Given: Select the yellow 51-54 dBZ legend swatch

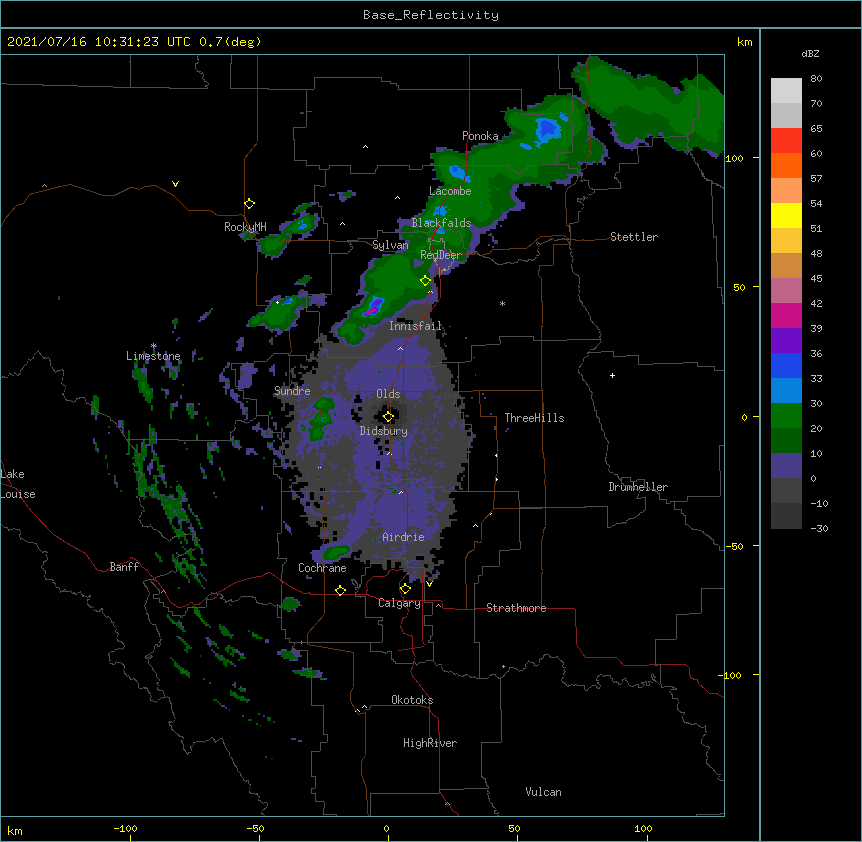Looking at the screenshot, I should click(786, 215).
